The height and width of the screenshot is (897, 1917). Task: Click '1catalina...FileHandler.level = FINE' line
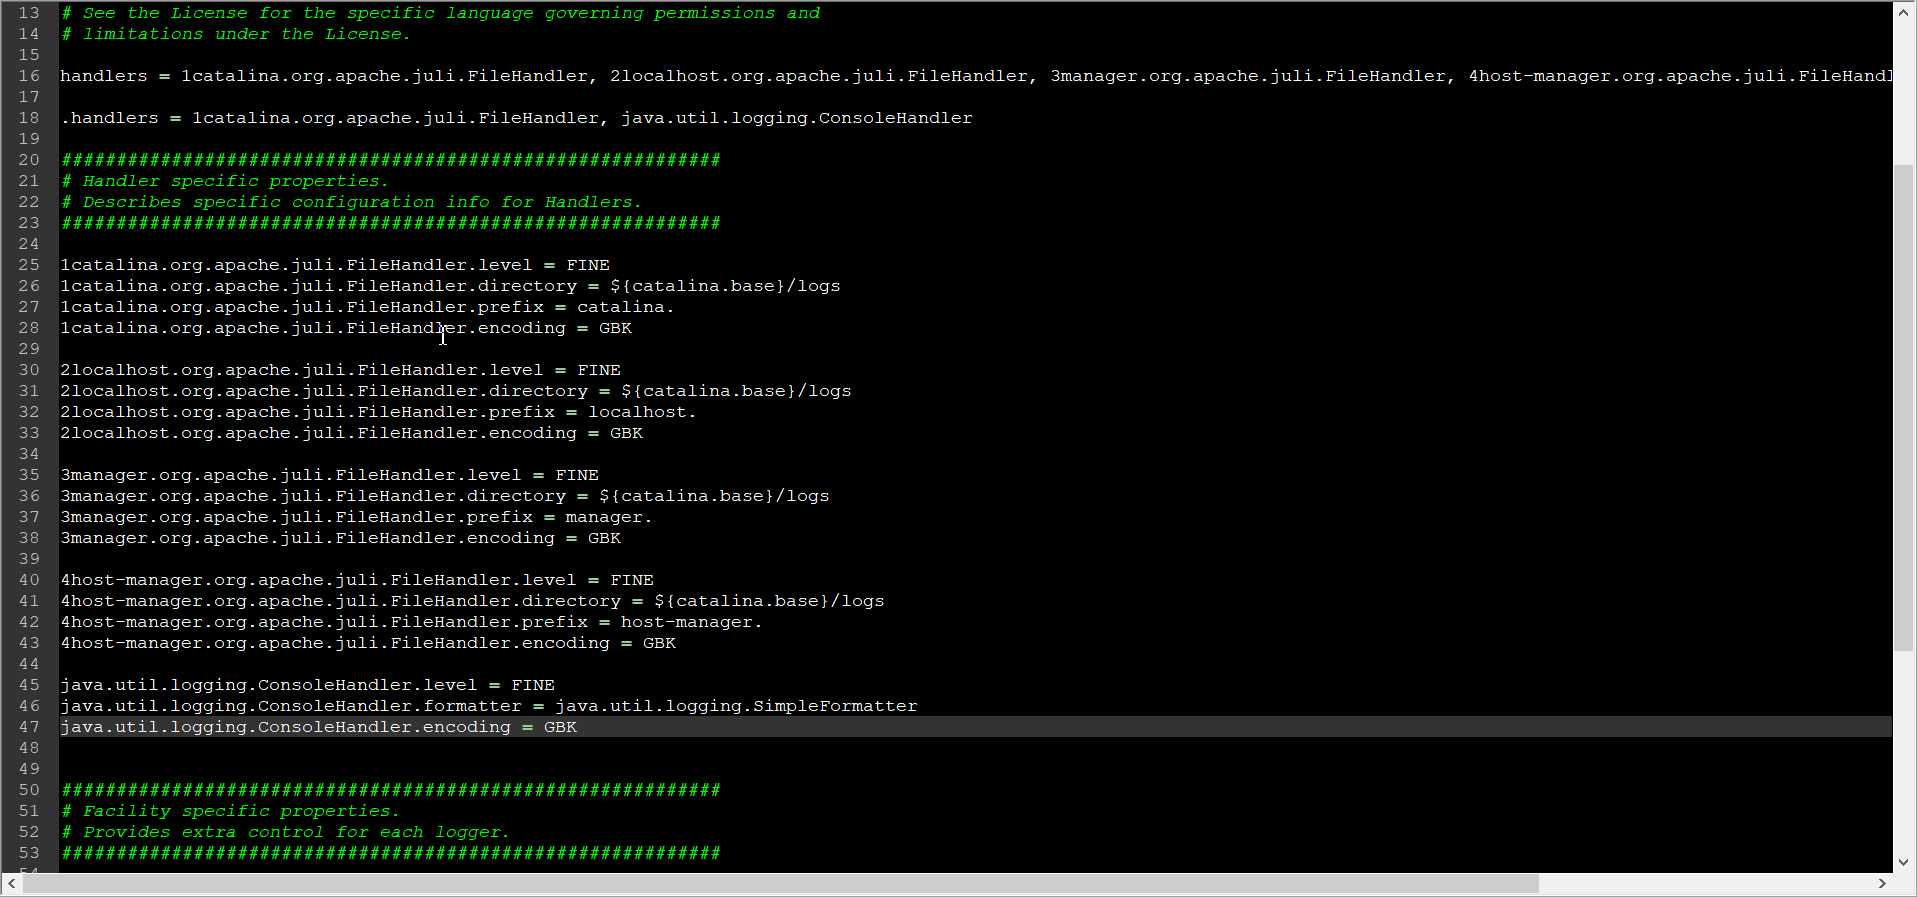tap(335, 265)
